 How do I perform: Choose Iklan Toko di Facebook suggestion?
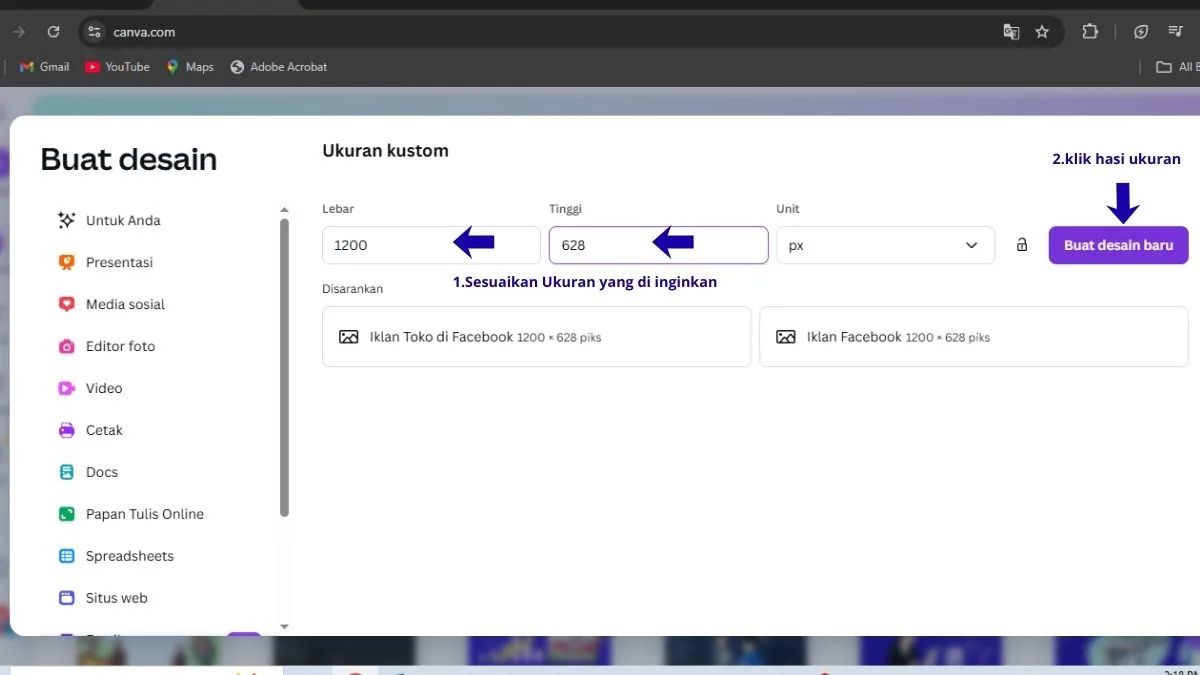[x=536, y=337]
